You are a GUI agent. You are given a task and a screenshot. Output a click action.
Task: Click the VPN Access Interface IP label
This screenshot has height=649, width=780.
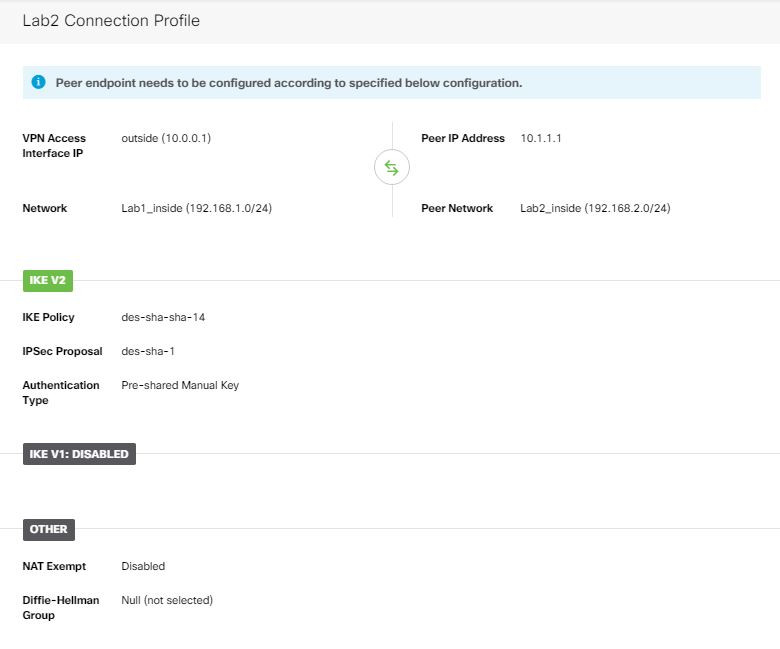pyautogui.click(x=54, y=146)
